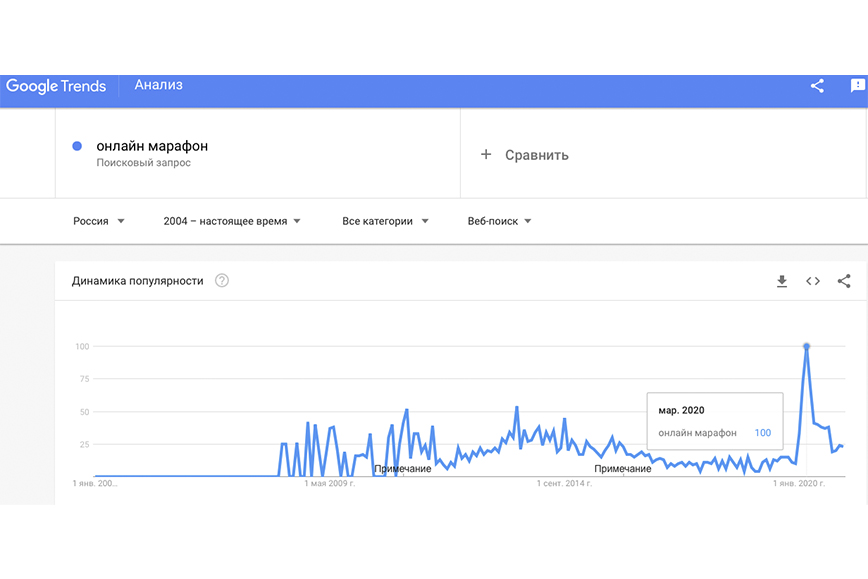The width and height of the screenshot is (868, 579).
Task: Click the March 2020 peak point on chart
Action: [x=807, y=347]
